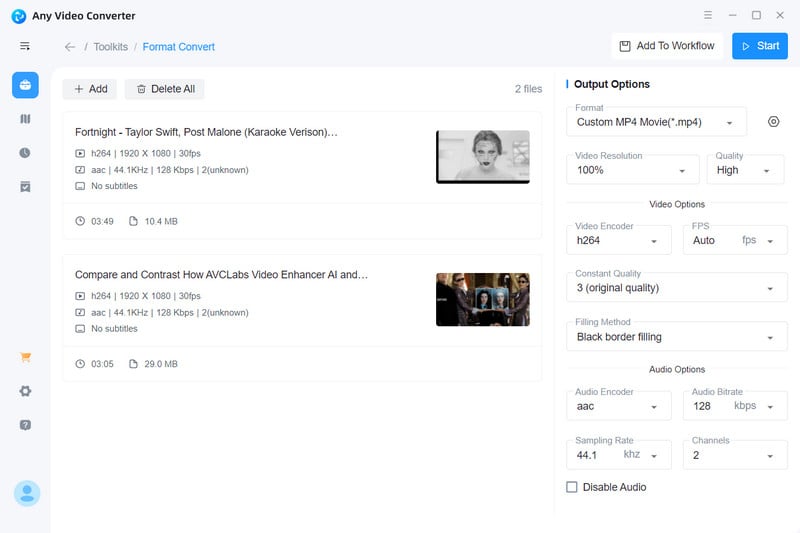Click audio stream icon of Compare and Contrast file

(x=80, y=312)
